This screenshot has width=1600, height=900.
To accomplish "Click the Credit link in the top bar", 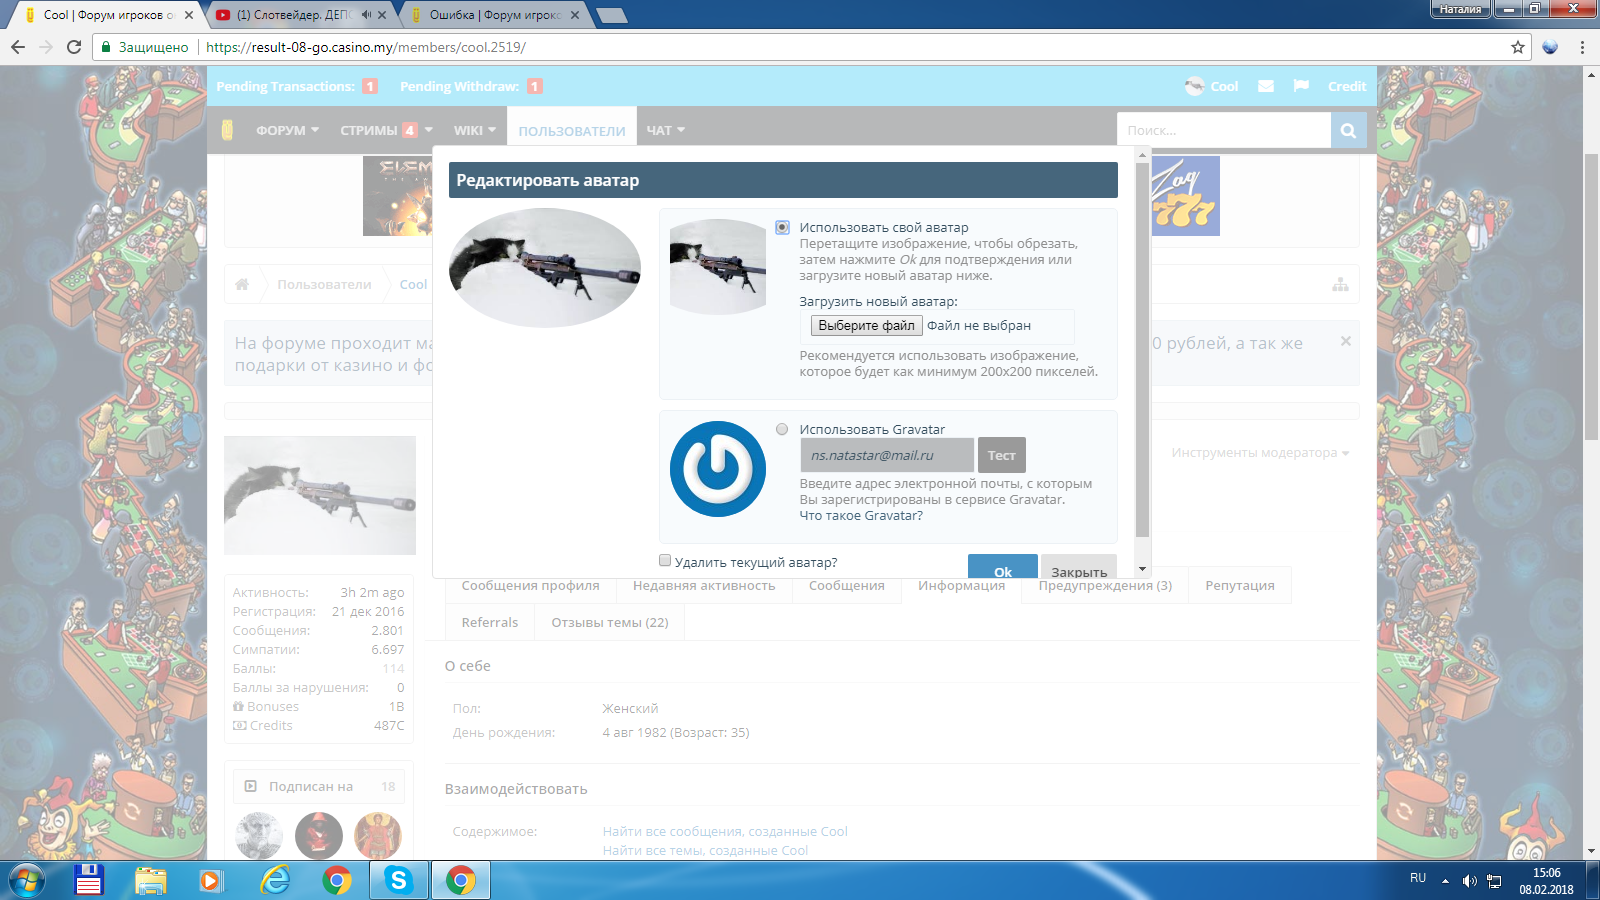I will click(1346, 86).
